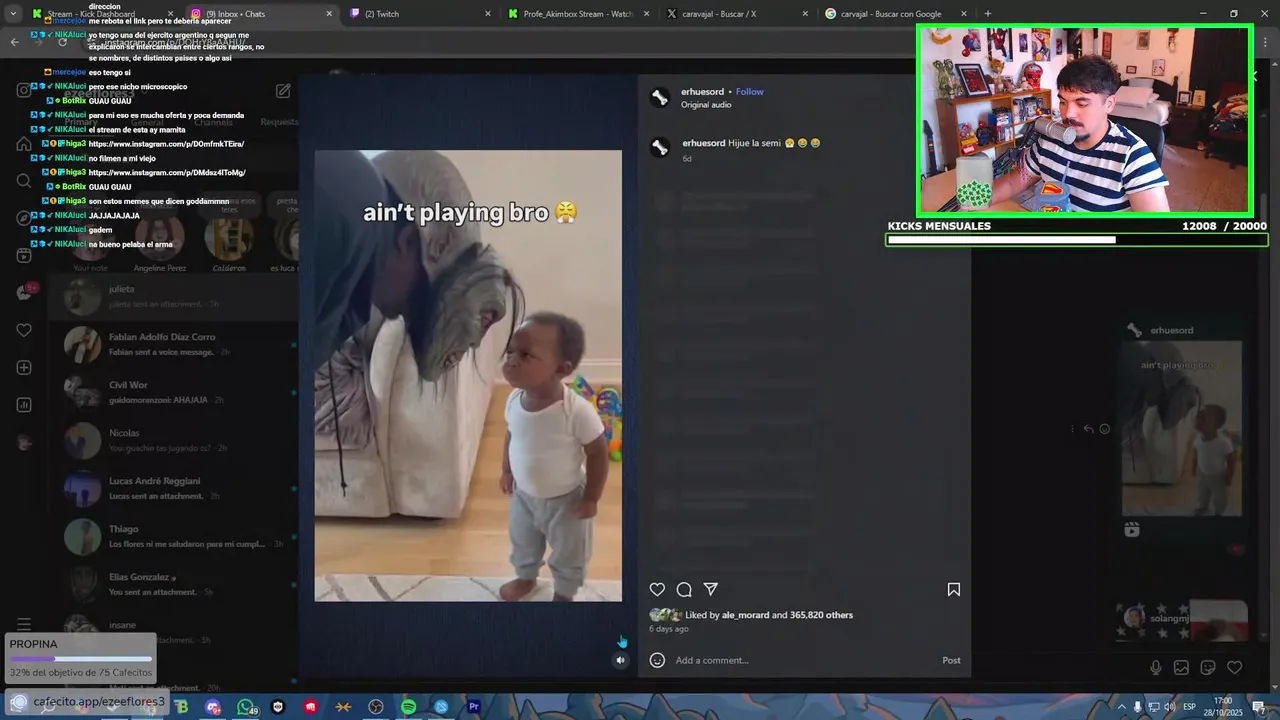The width and height of the screenshot is (1280, 720).
Task: Switch to Inbox Chats Instagram tab
Action: (262, 14)
